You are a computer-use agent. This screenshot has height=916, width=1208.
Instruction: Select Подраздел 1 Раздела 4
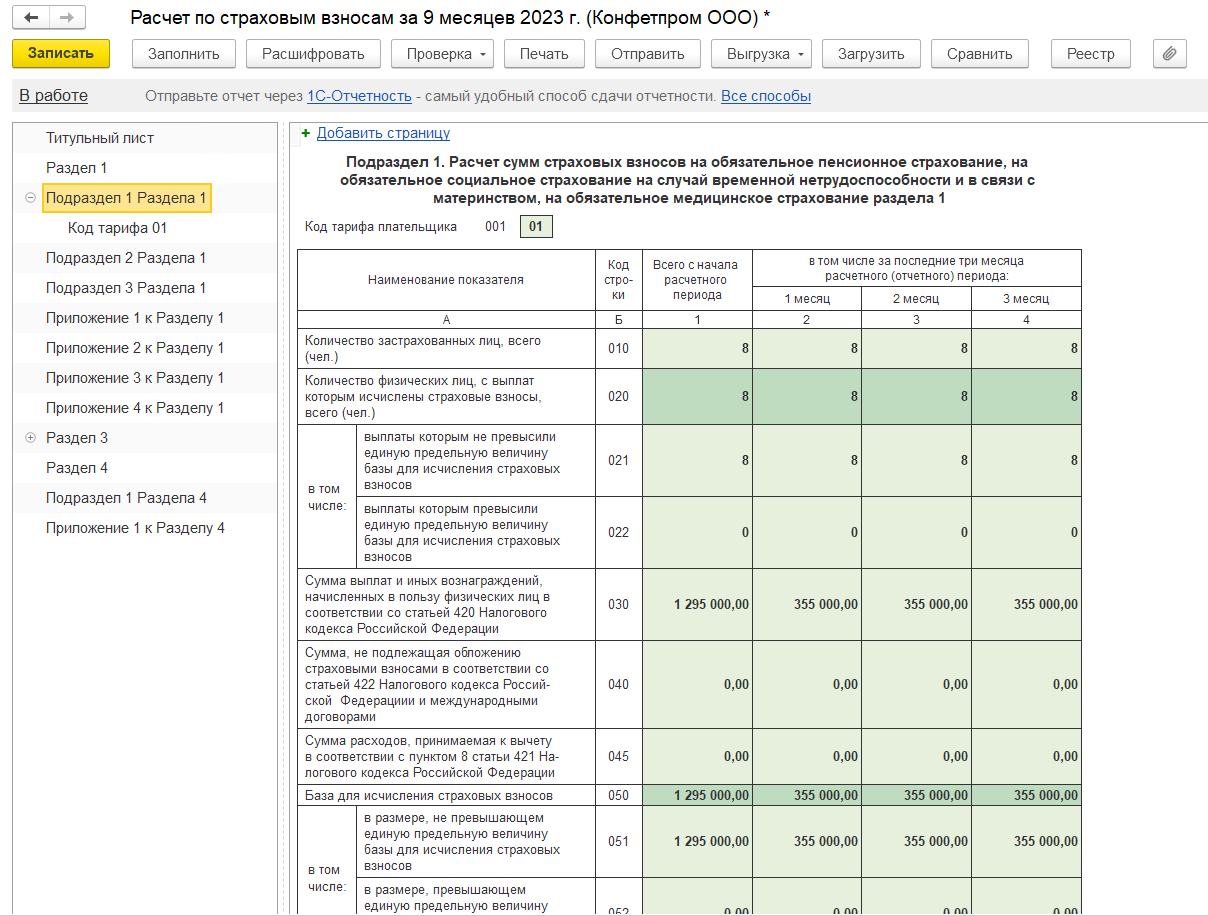[126, 498]
